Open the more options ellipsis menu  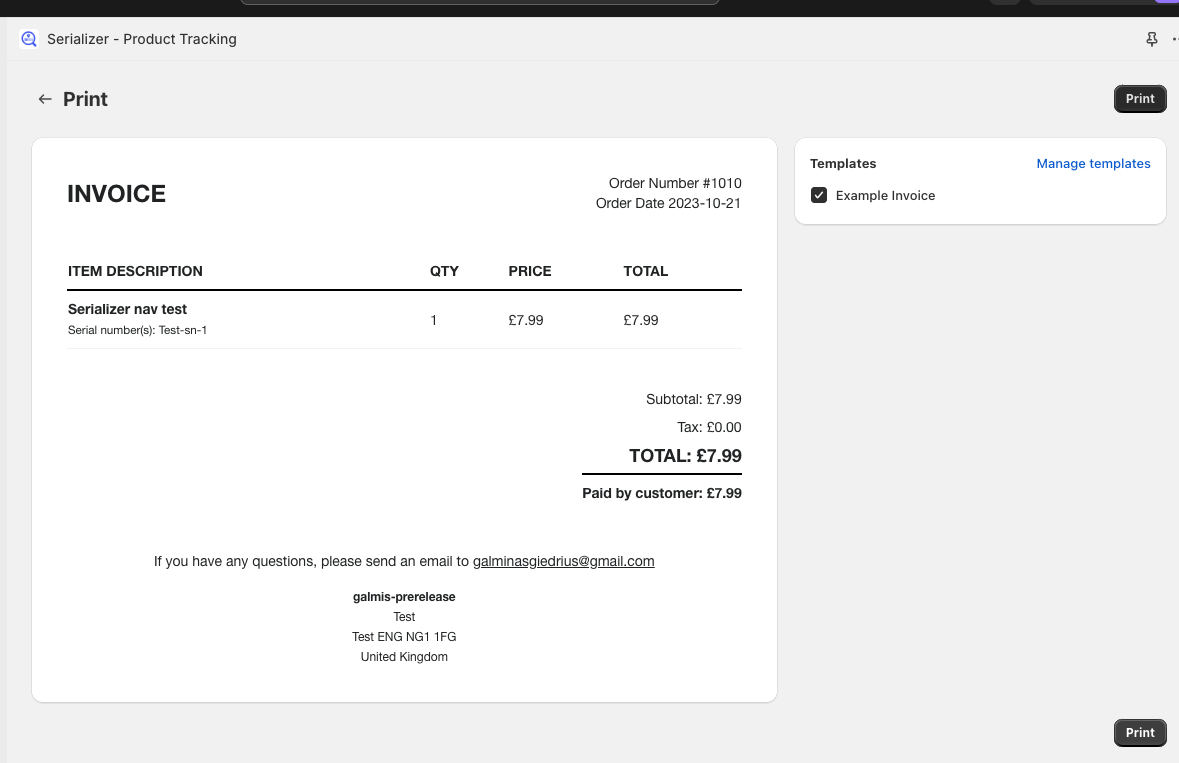coord(1174,39)
